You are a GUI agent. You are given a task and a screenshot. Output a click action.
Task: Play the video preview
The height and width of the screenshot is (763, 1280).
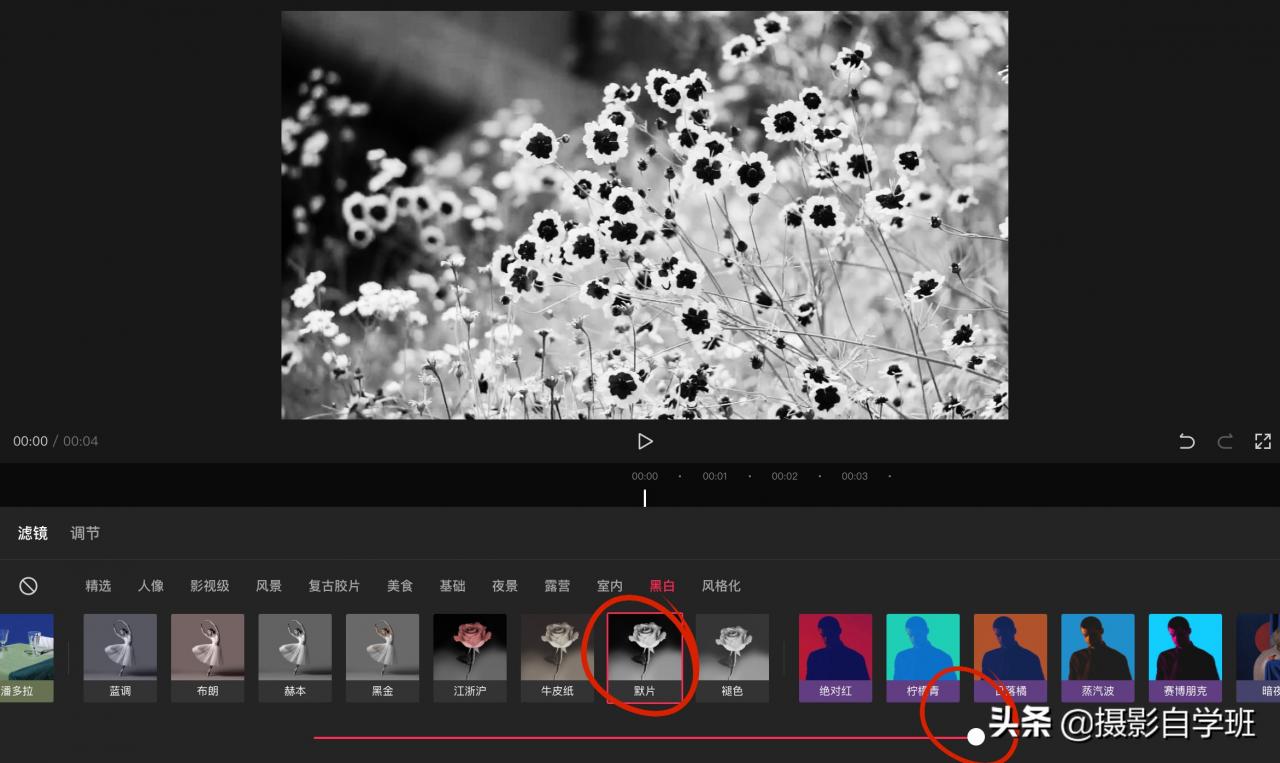(x=645, y=441)
